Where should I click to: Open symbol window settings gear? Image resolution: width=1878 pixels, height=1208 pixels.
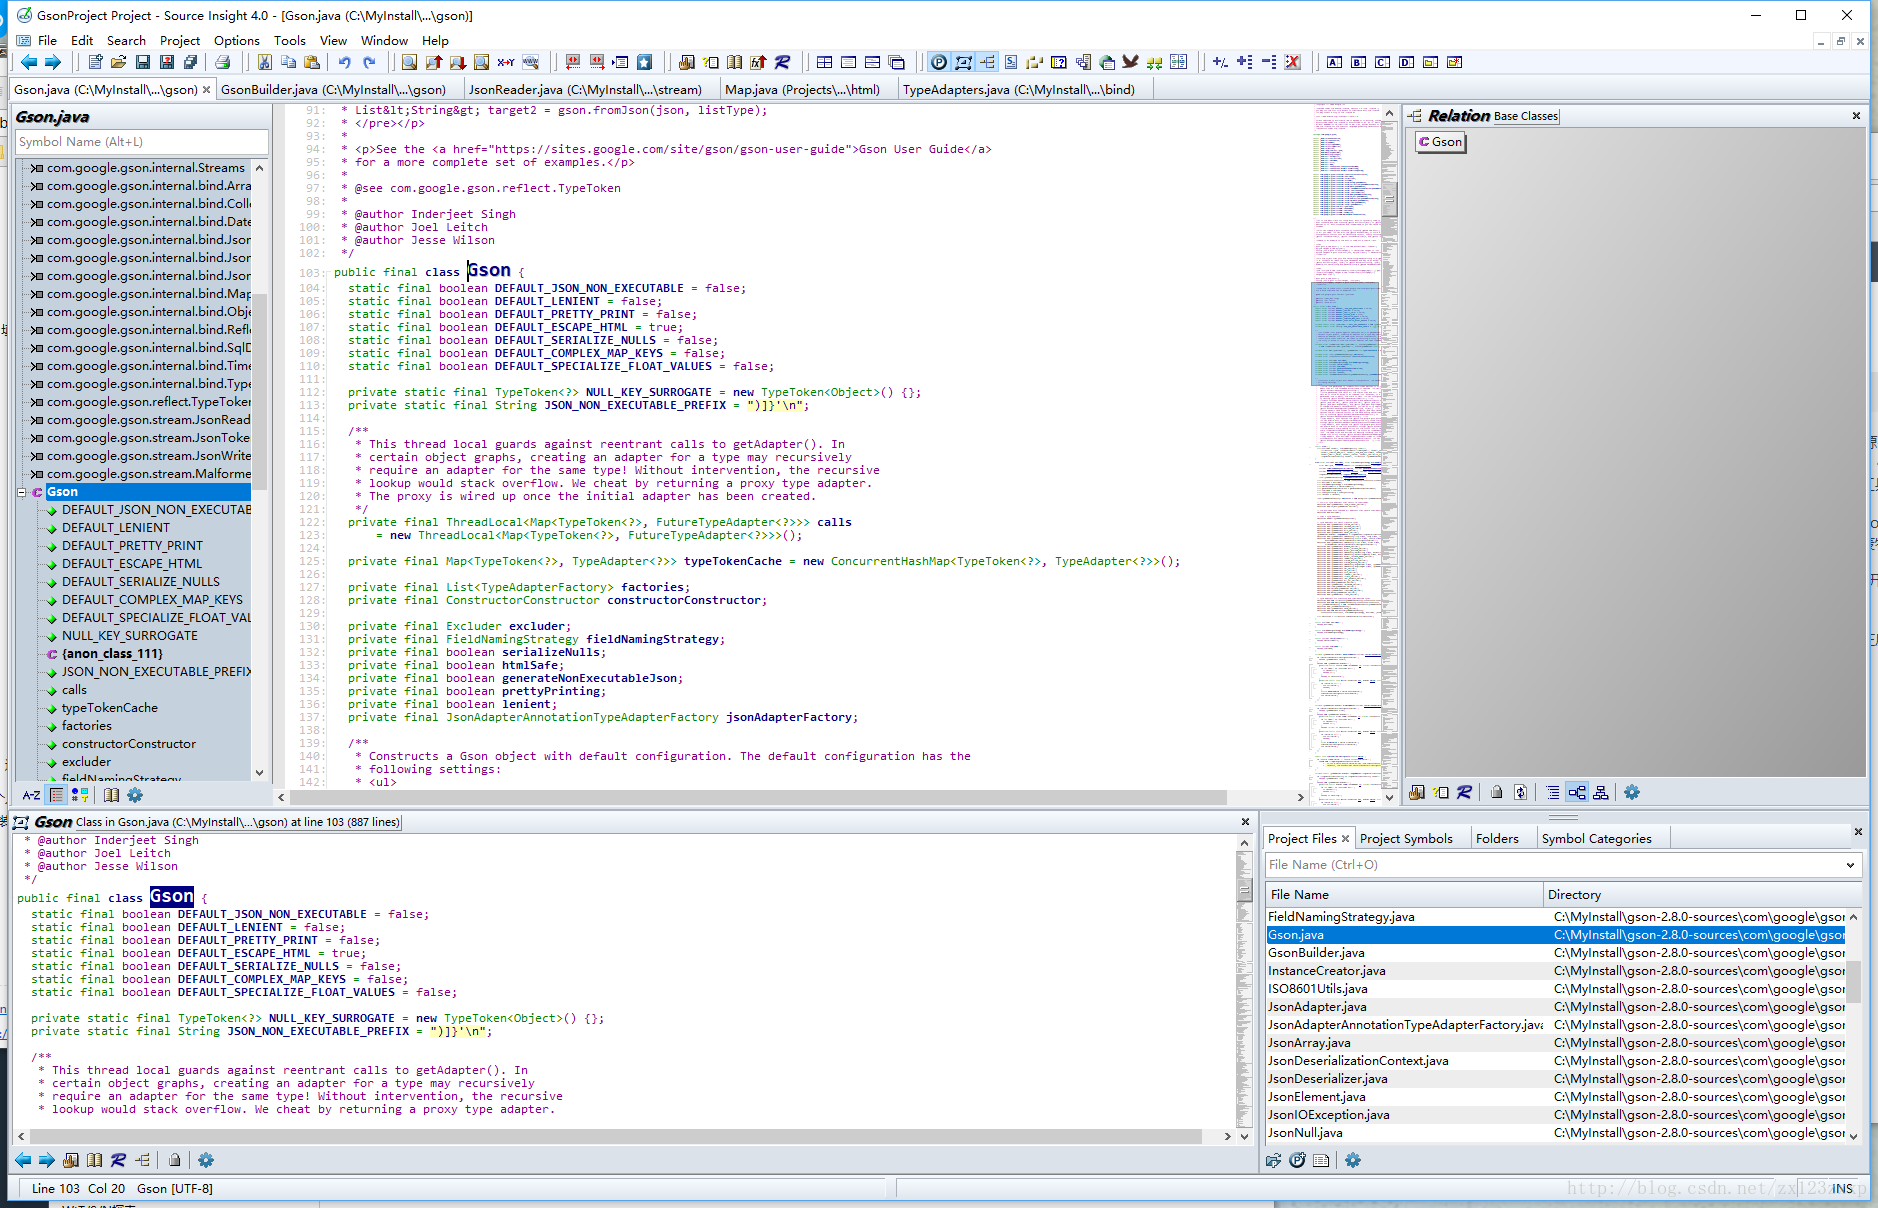click(x=135, y=795)
